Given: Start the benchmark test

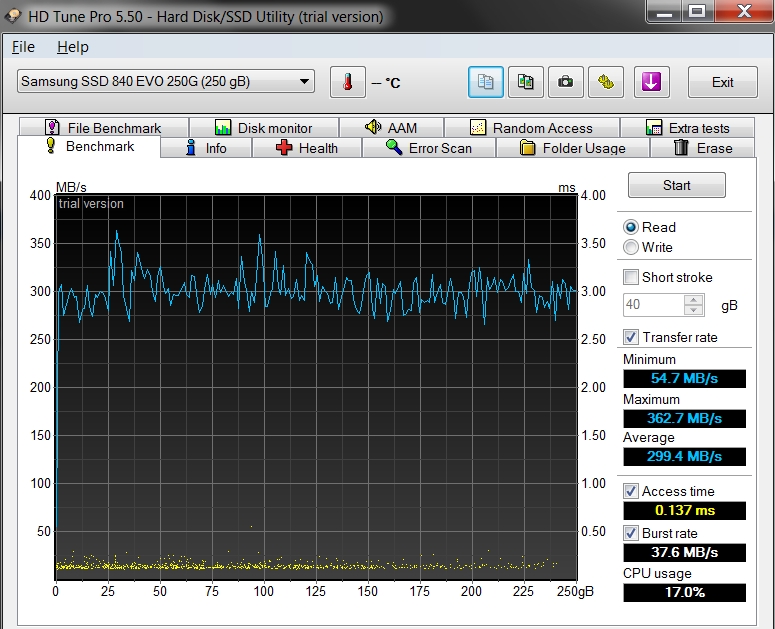Looking at the screenshot, I should pyautogui.click(x=677, y=185).
